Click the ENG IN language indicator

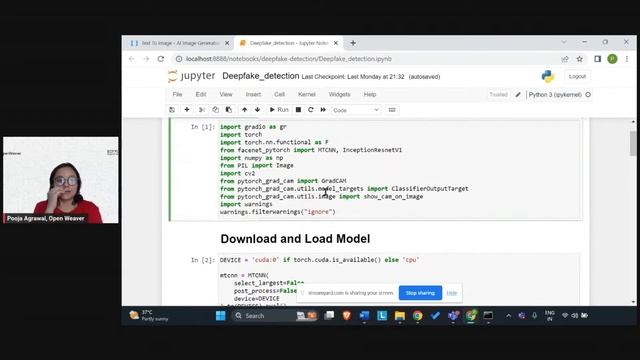[x=549, y=316]
